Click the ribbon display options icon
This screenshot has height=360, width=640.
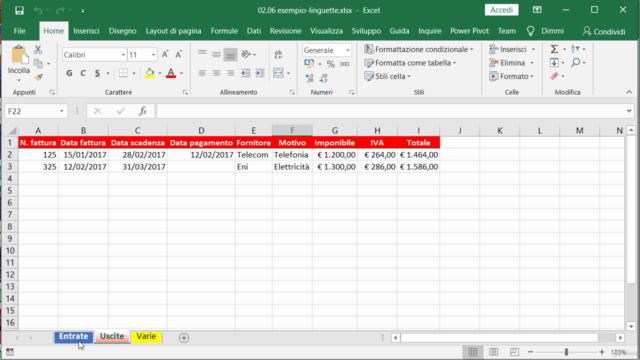tap(537, 10)
